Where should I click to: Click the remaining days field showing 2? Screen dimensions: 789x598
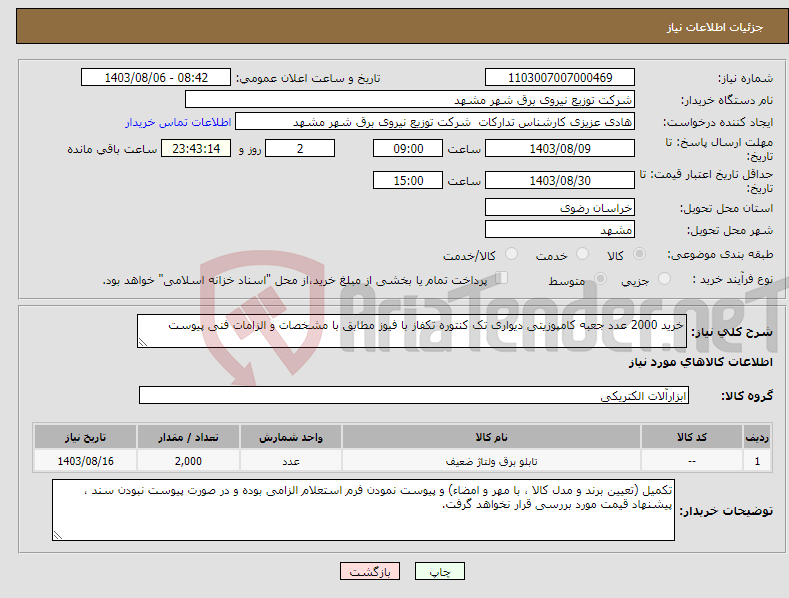click(x=300, y=148)
